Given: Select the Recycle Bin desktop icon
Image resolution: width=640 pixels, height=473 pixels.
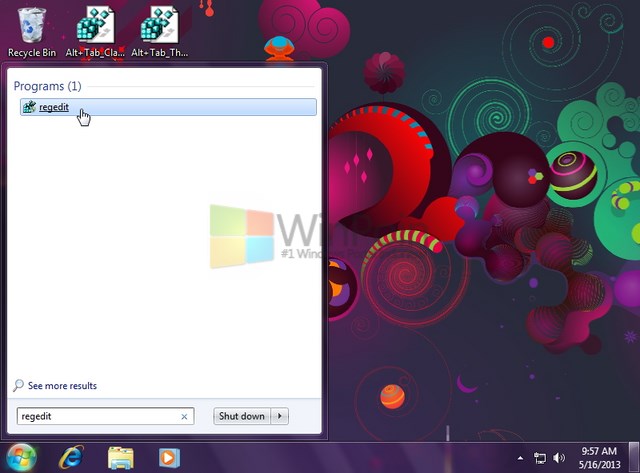Looking at the screenshot, I should (32, 33).
